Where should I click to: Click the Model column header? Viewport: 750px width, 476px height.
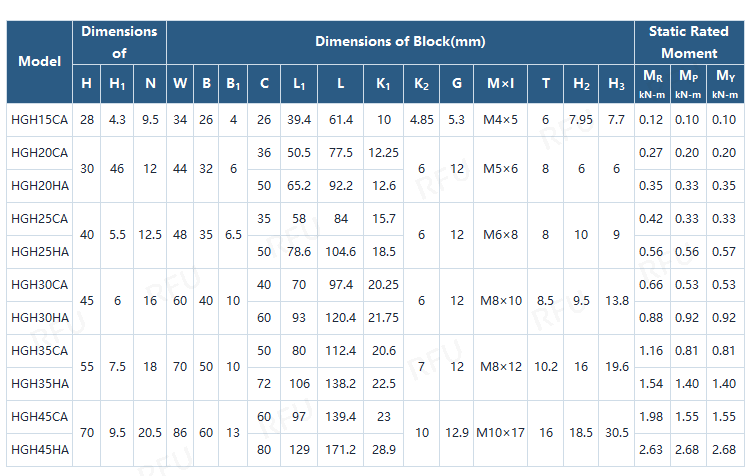40,61
